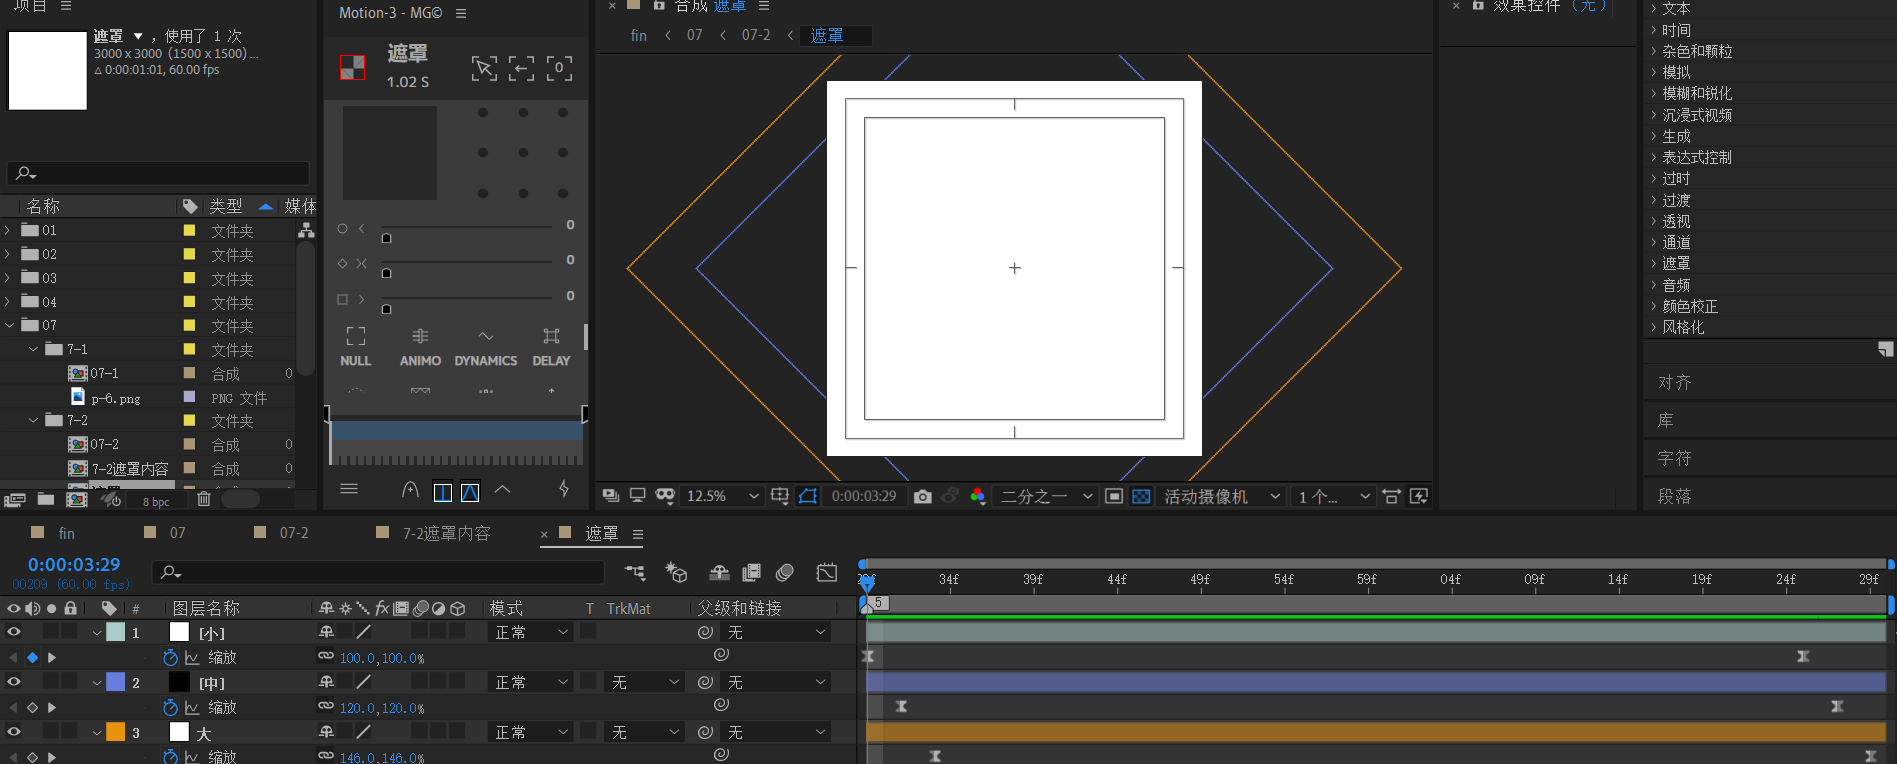Click the take snapshot camera icon
The height and width of the screenshot is (764, 1897).
[x=922, y=496]
